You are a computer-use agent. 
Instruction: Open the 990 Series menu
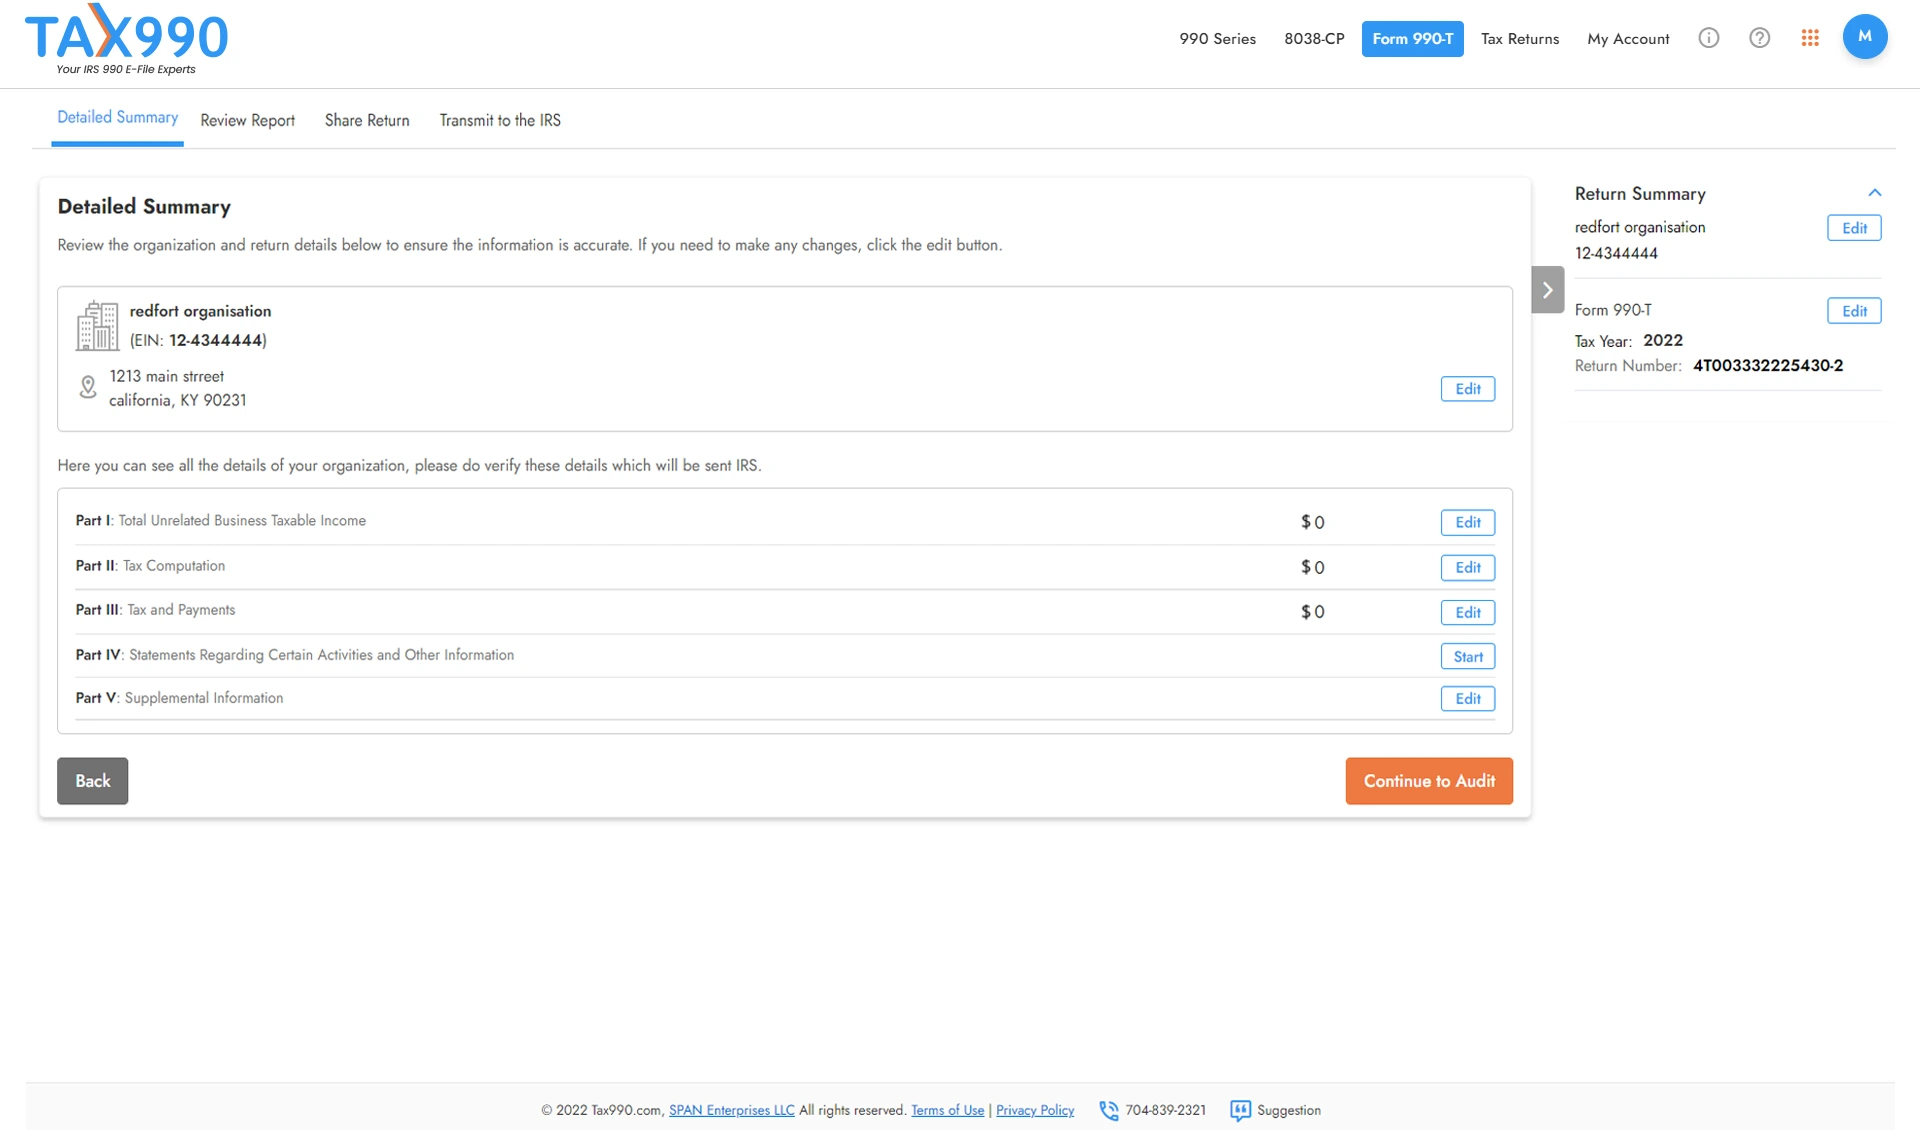pos(1217,39)
